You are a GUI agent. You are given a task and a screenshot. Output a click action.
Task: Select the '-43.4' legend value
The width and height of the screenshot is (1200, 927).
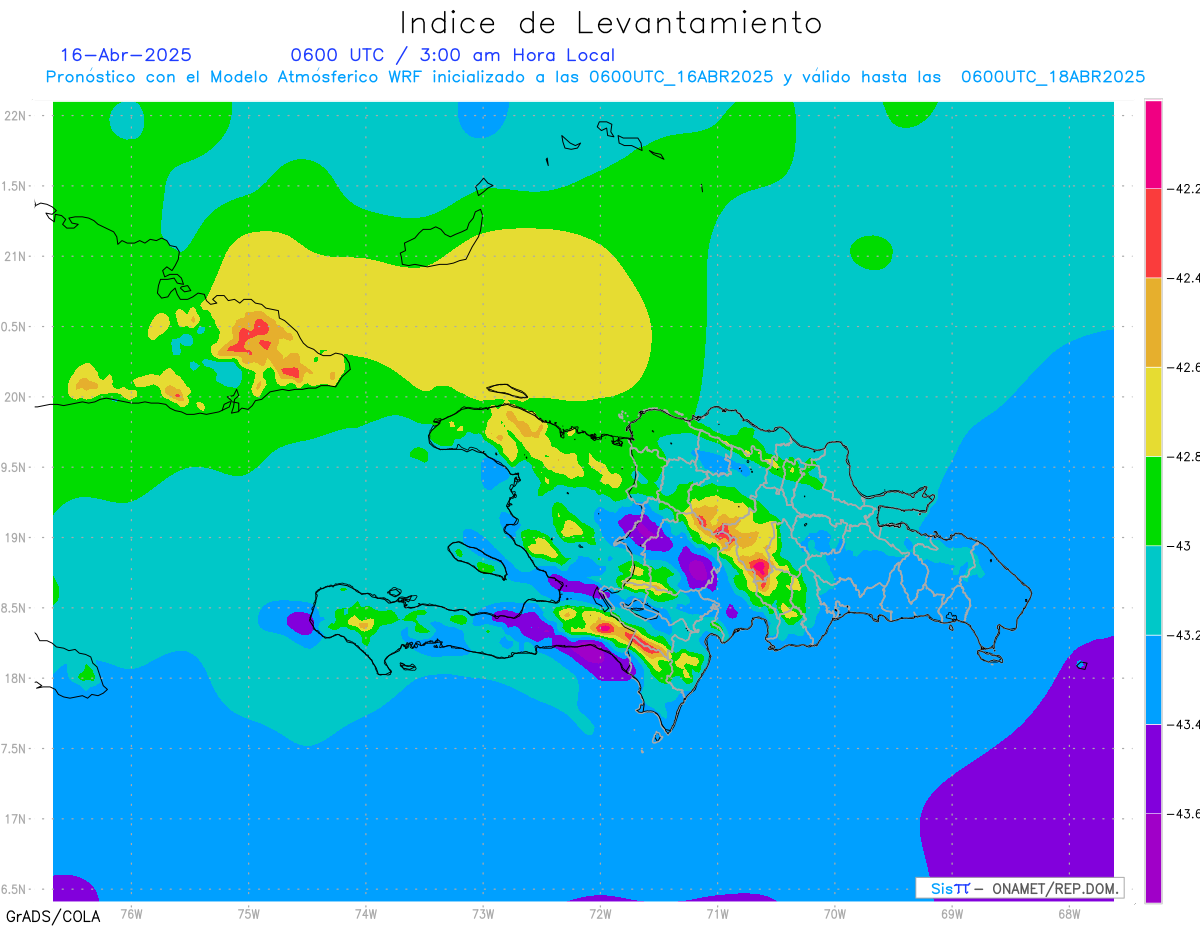pyautogui.click(x=1185, y=724)
